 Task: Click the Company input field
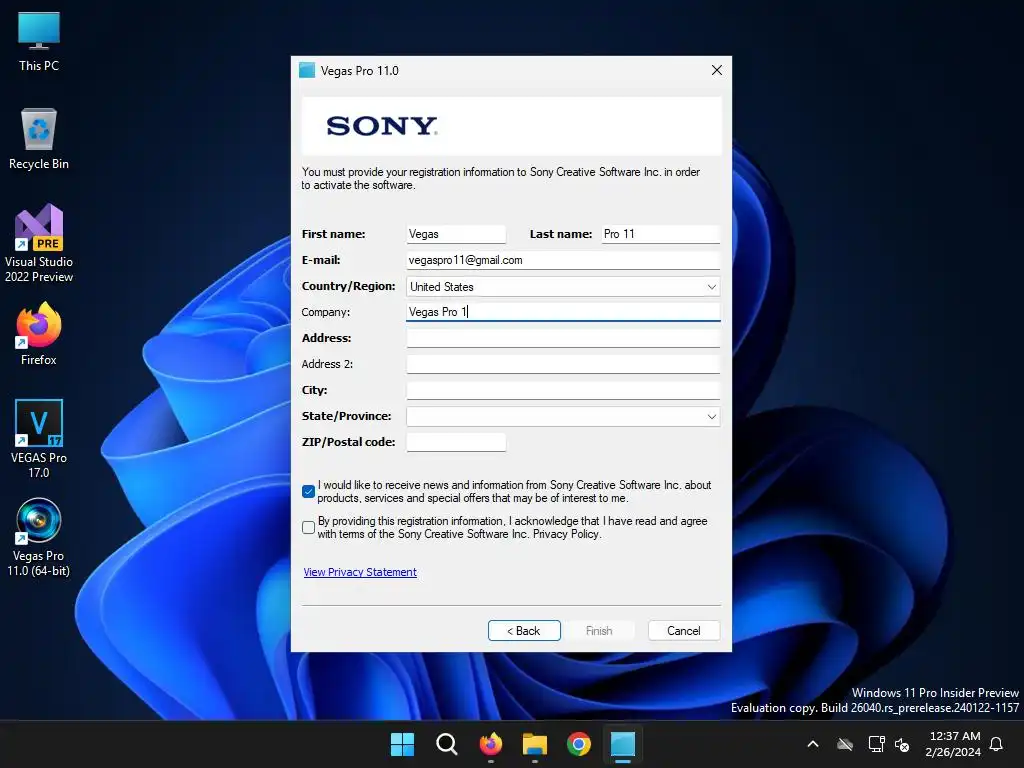tap(563, 312)
